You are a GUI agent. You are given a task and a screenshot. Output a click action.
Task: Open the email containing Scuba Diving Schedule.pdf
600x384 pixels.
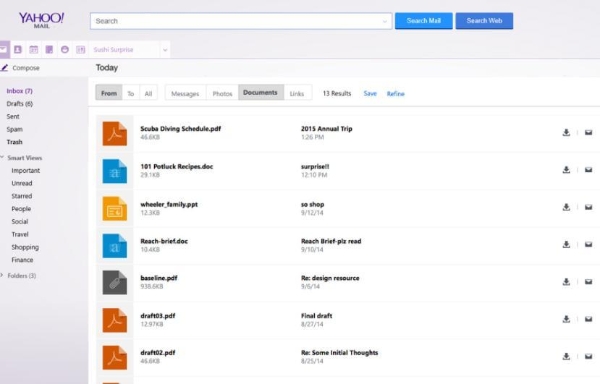click(589, 132)
